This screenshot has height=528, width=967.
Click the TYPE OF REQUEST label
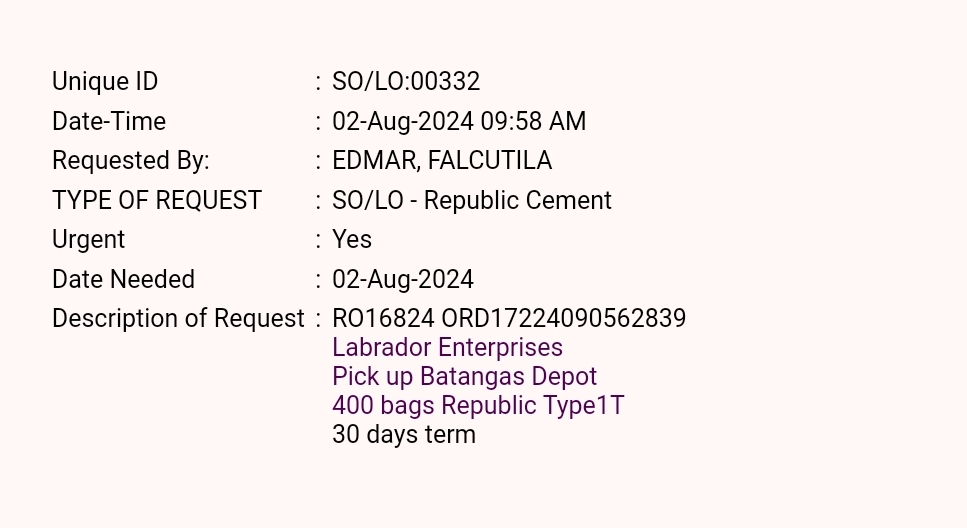coord(157,200)
